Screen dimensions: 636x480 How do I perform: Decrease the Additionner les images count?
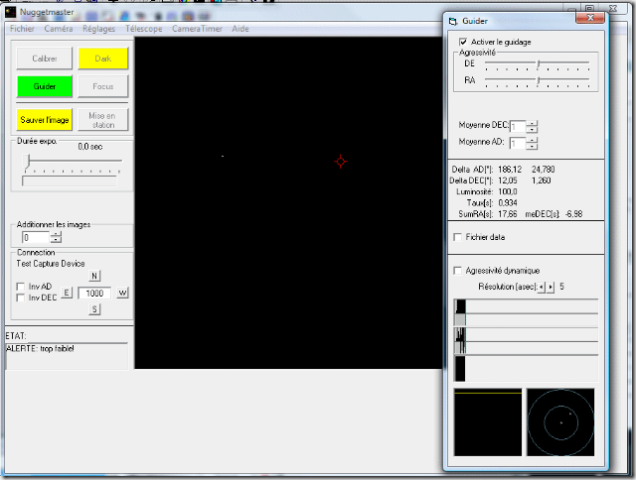tap(56, 240)
